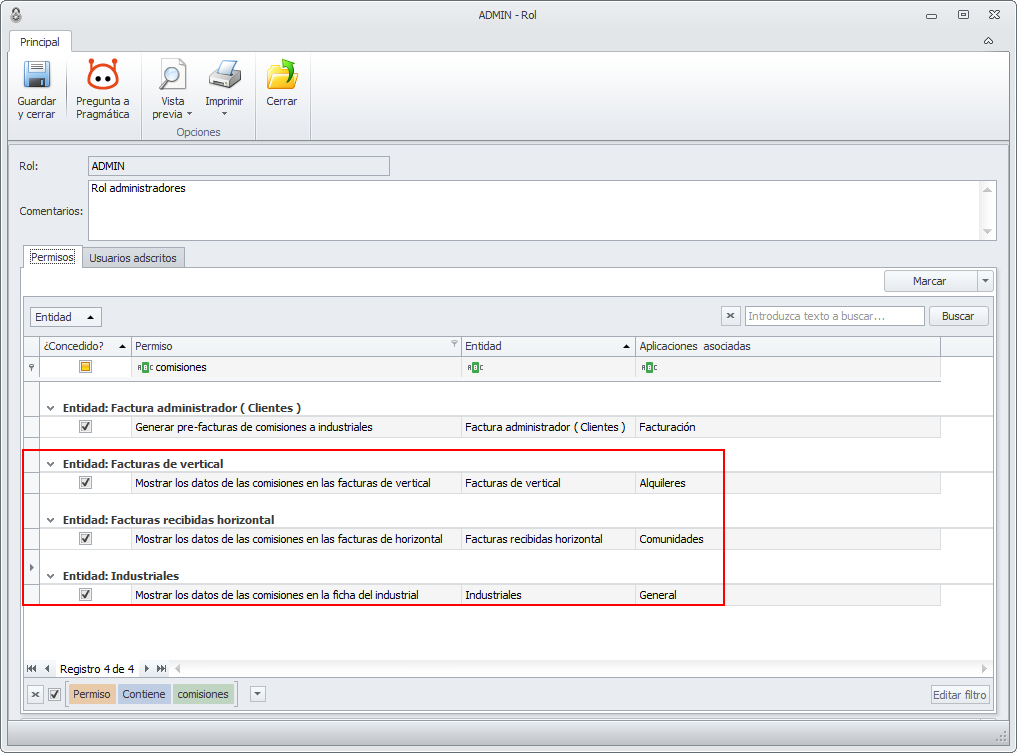
Task: Click the Guardar y cerrar save icon
Action: (x=37, y=75)
